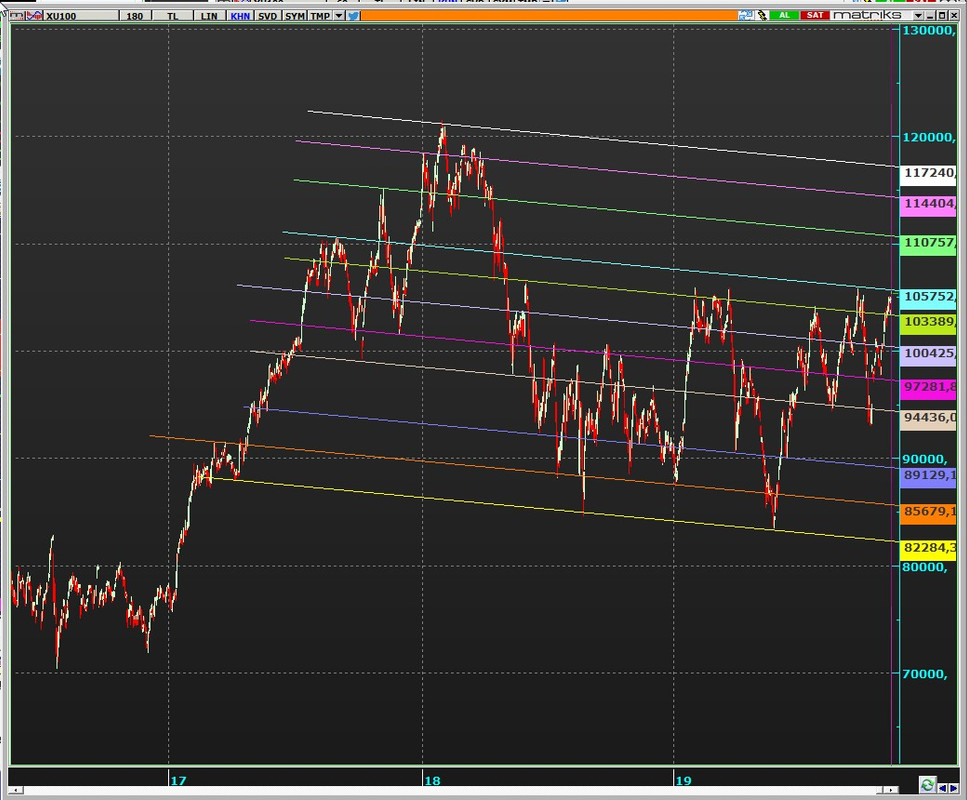
Task: Toggle the TL currency setting
Action: [x=172, y=16]
